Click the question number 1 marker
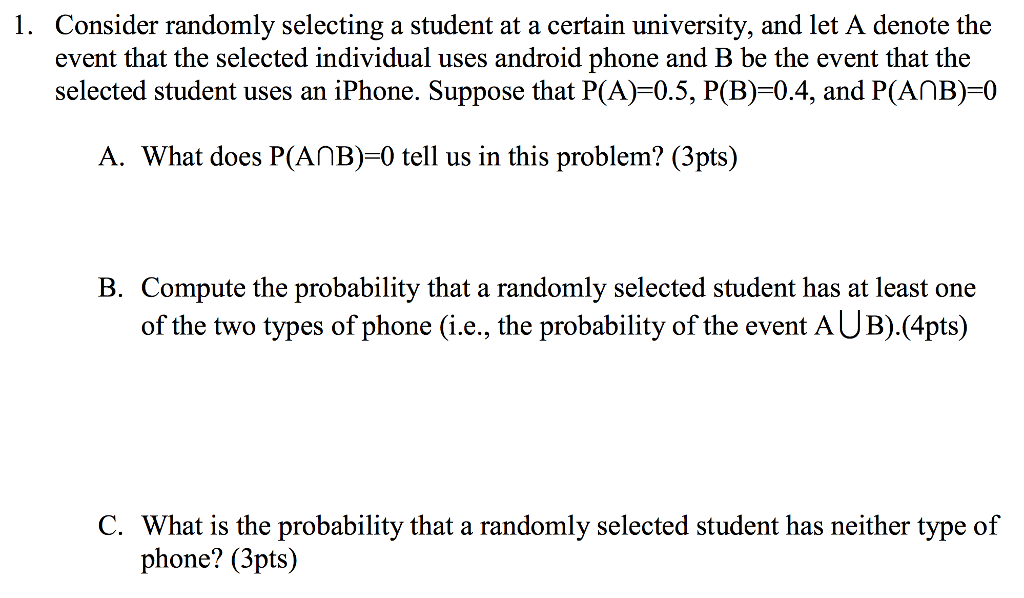This screenshot has height=598, width=1024. [x=23, y=26]
